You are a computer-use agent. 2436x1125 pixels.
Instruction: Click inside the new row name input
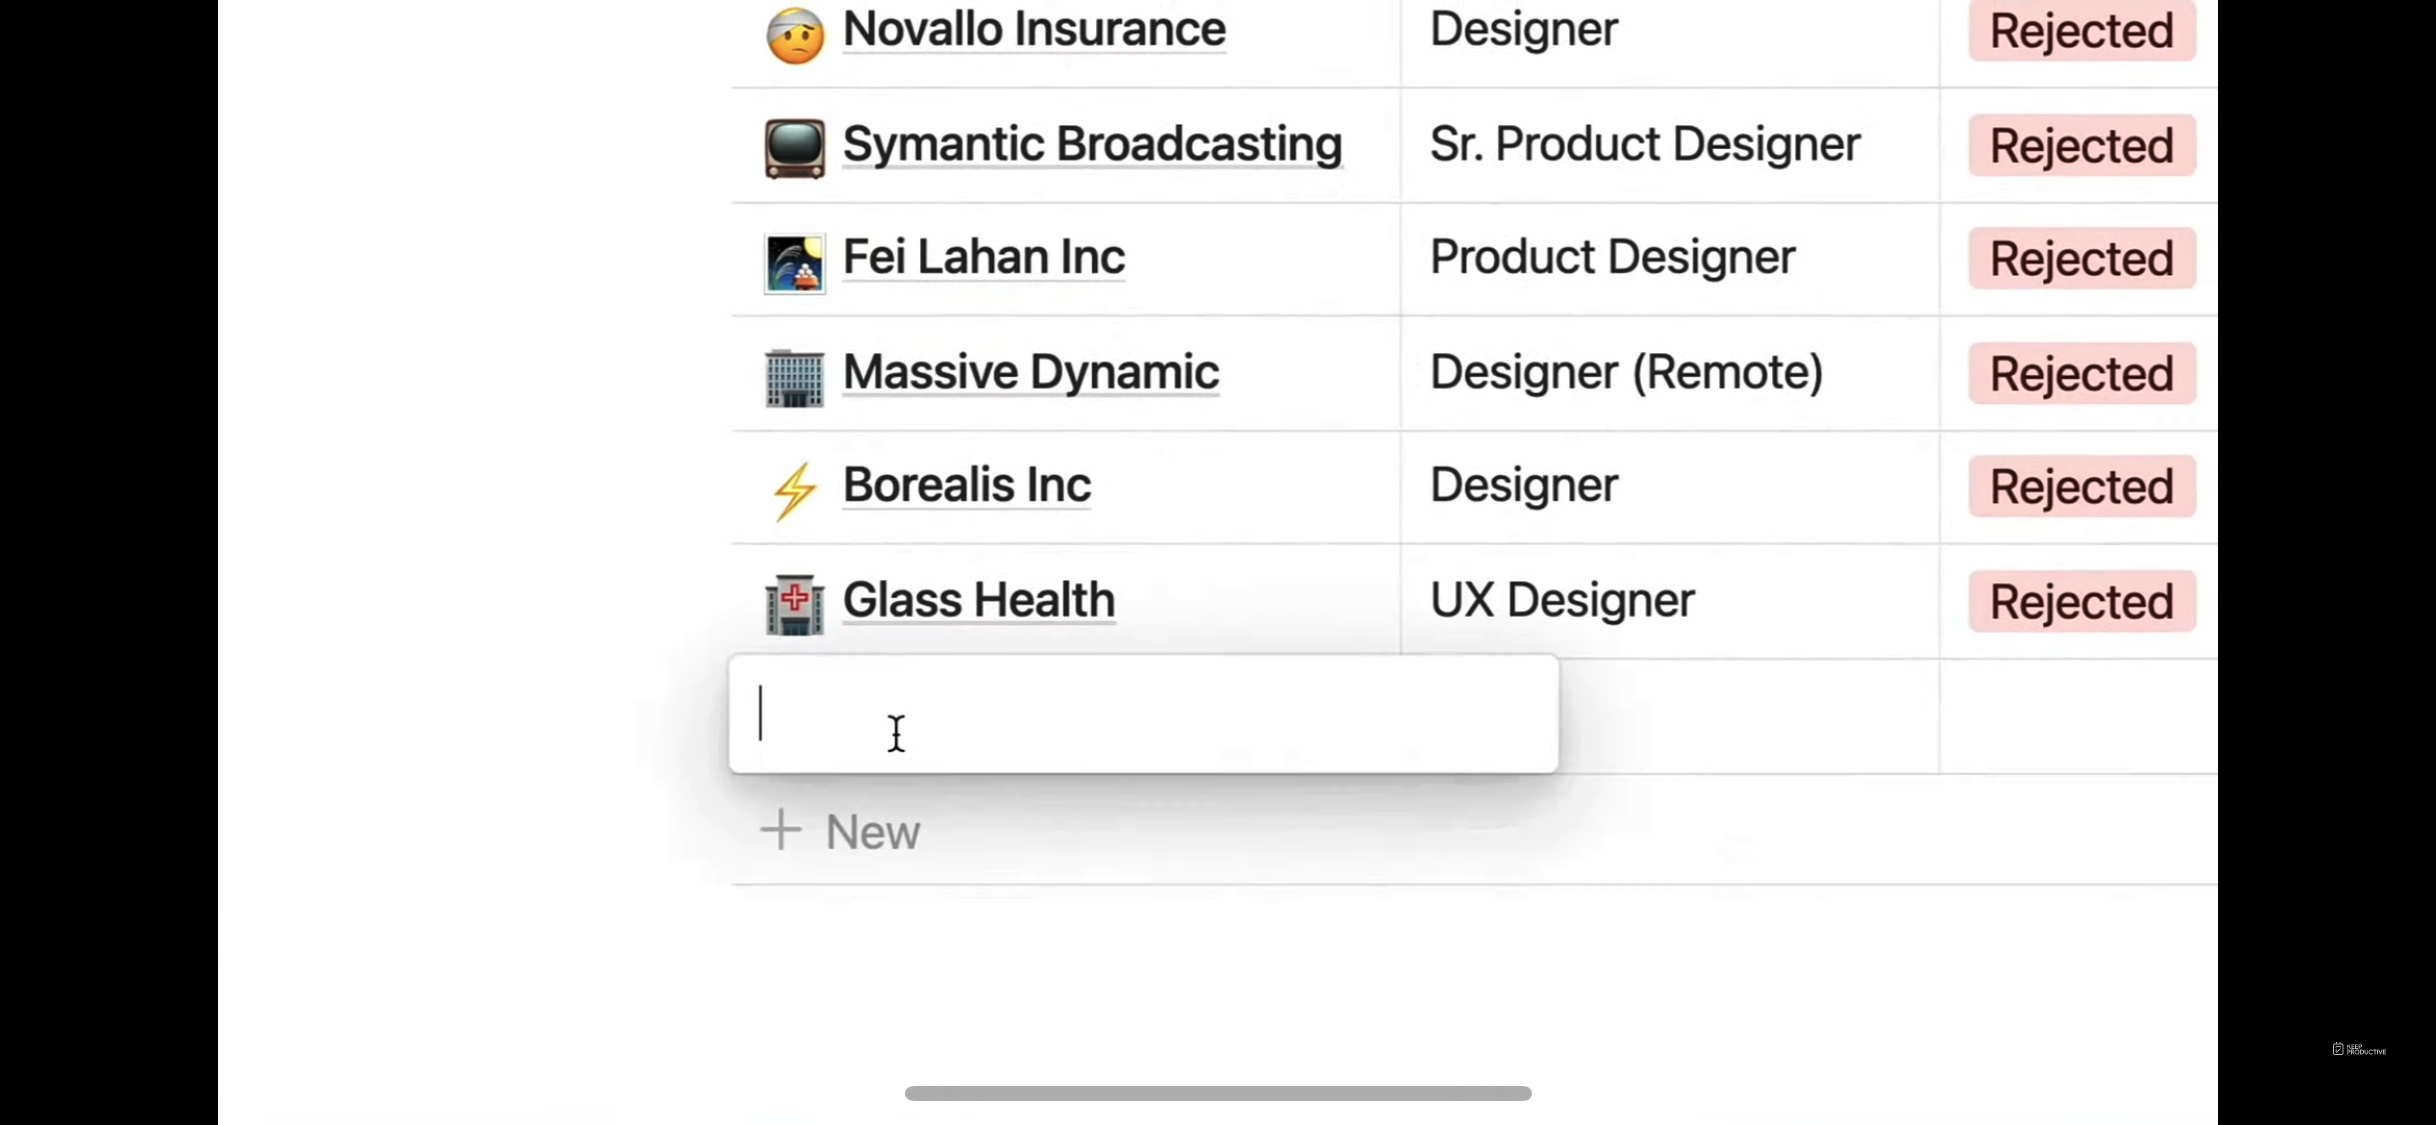click(1144, 714)
